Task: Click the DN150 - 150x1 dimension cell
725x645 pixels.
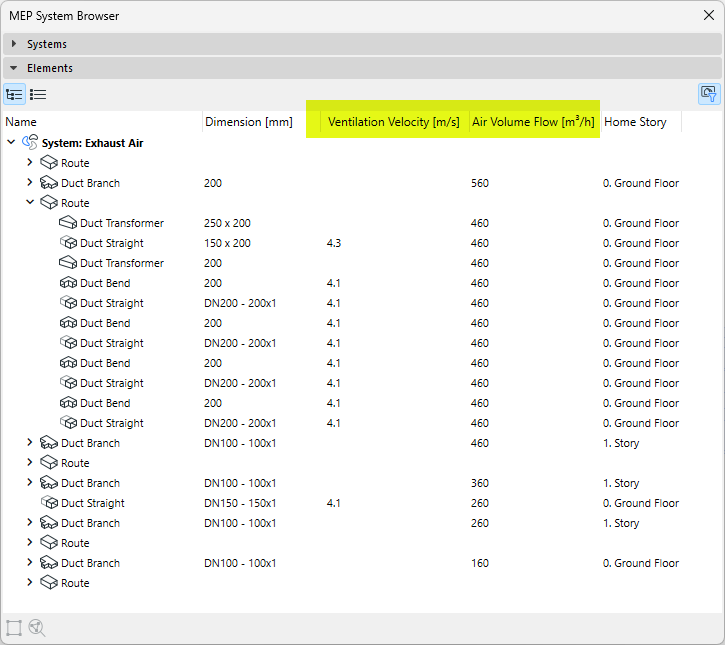Action: (240, 503)
